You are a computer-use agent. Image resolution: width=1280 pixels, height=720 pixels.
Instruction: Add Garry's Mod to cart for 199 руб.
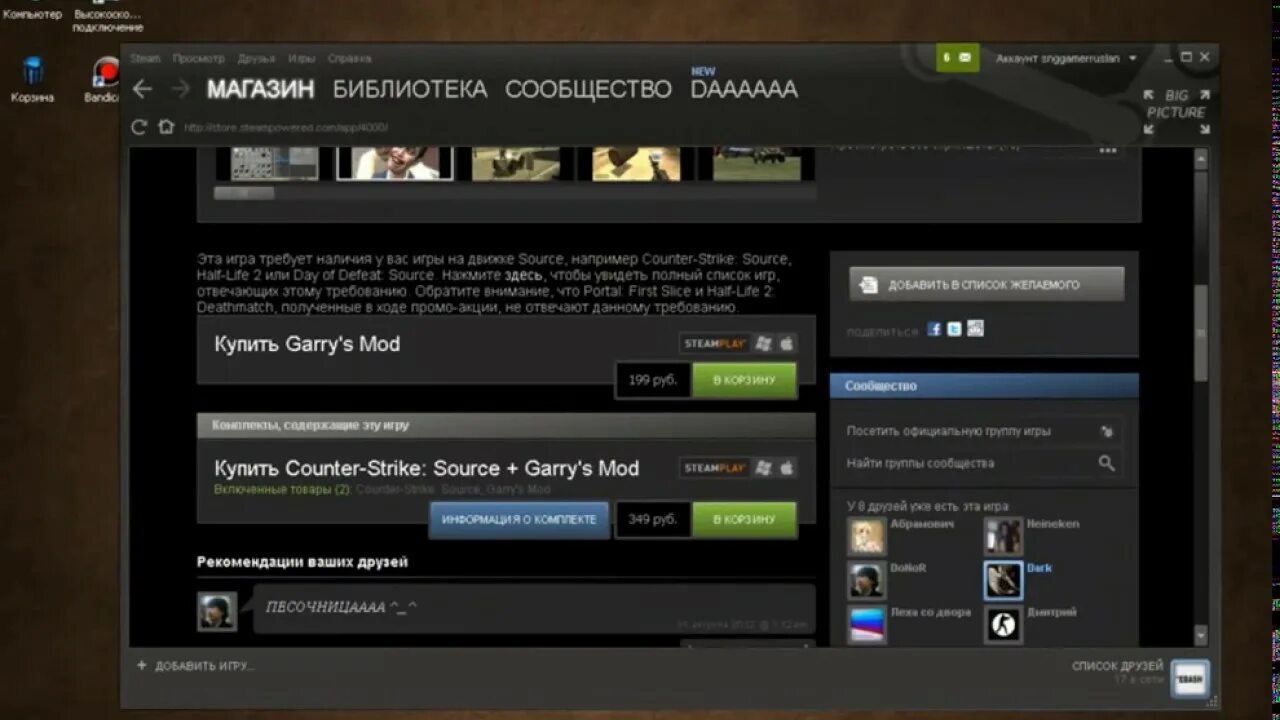click(744, 380)
